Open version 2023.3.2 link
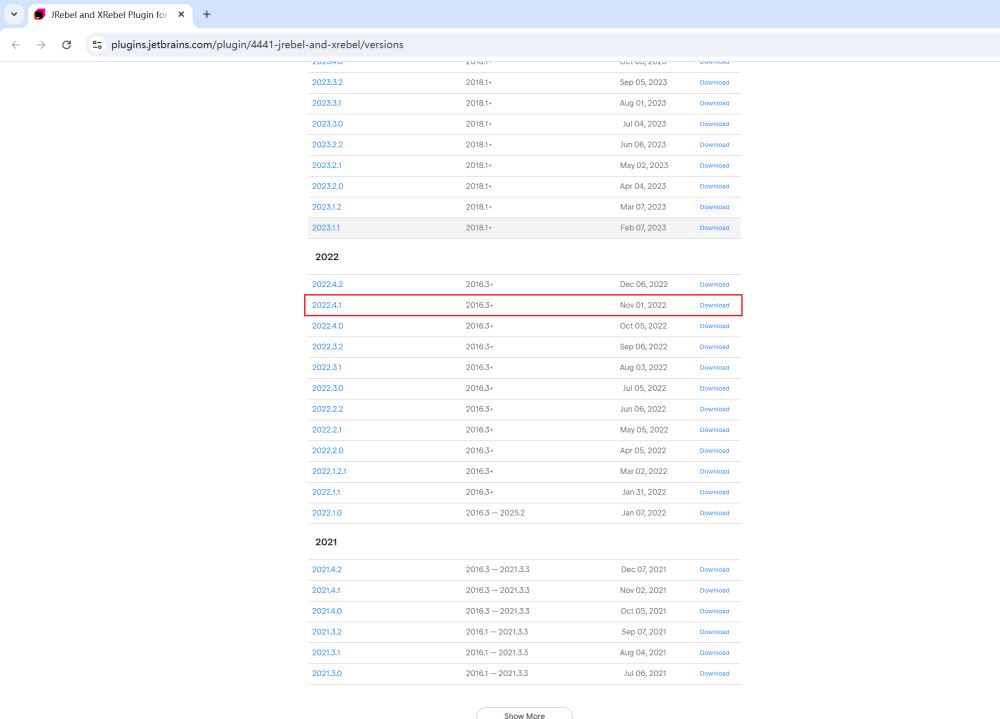 327,82
